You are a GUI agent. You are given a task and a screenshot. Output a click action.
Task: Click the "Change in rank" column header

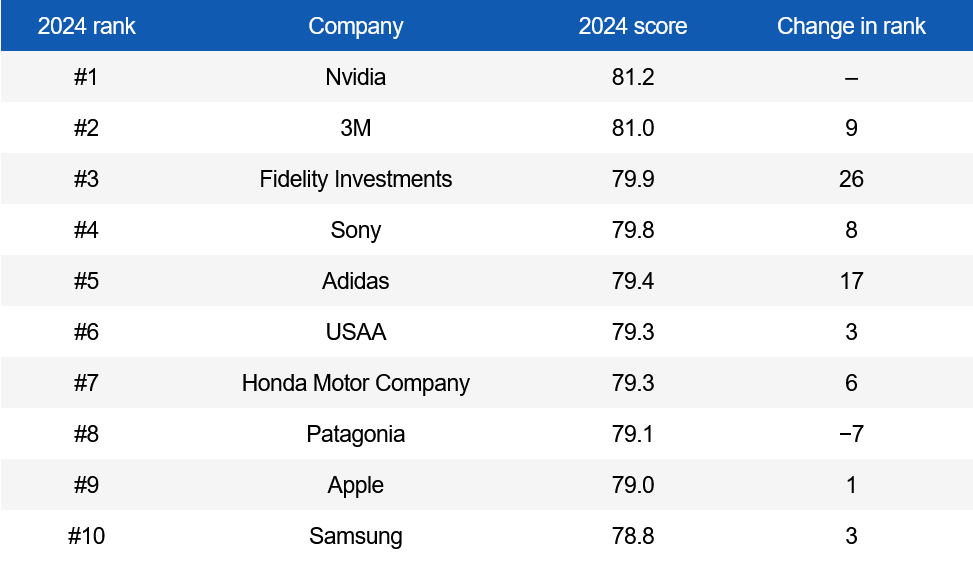851,26
